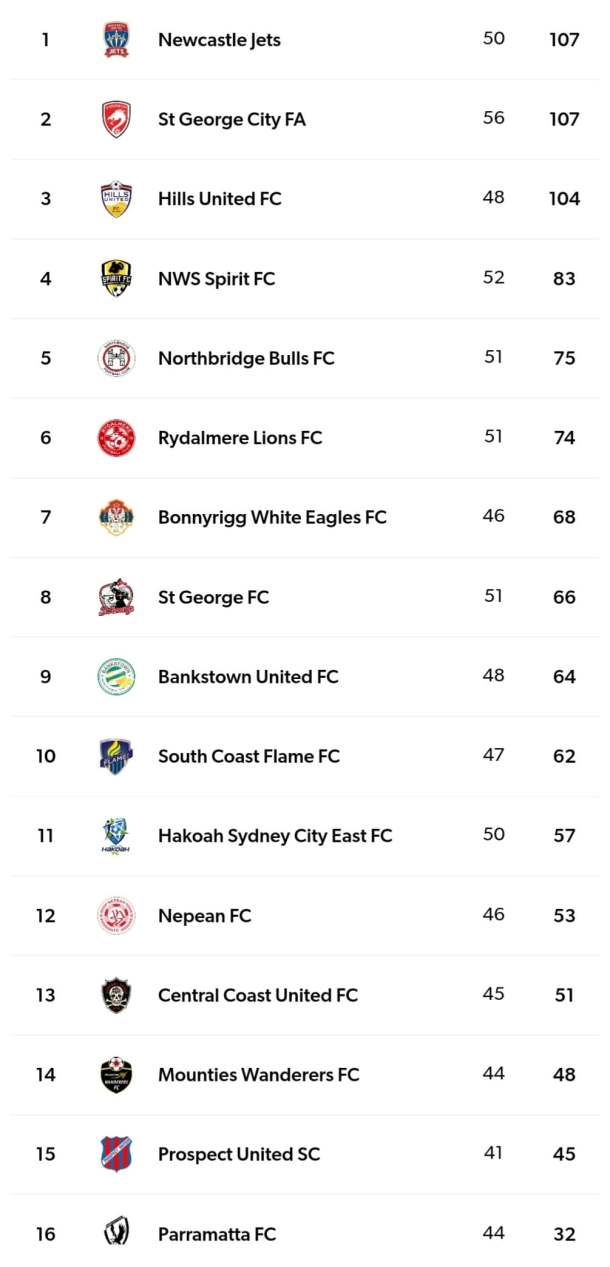The height and width of the screenshot is (1267, 610).
Task: Click the Parramatta FC club logo
Action: (x=117, y=1232)
